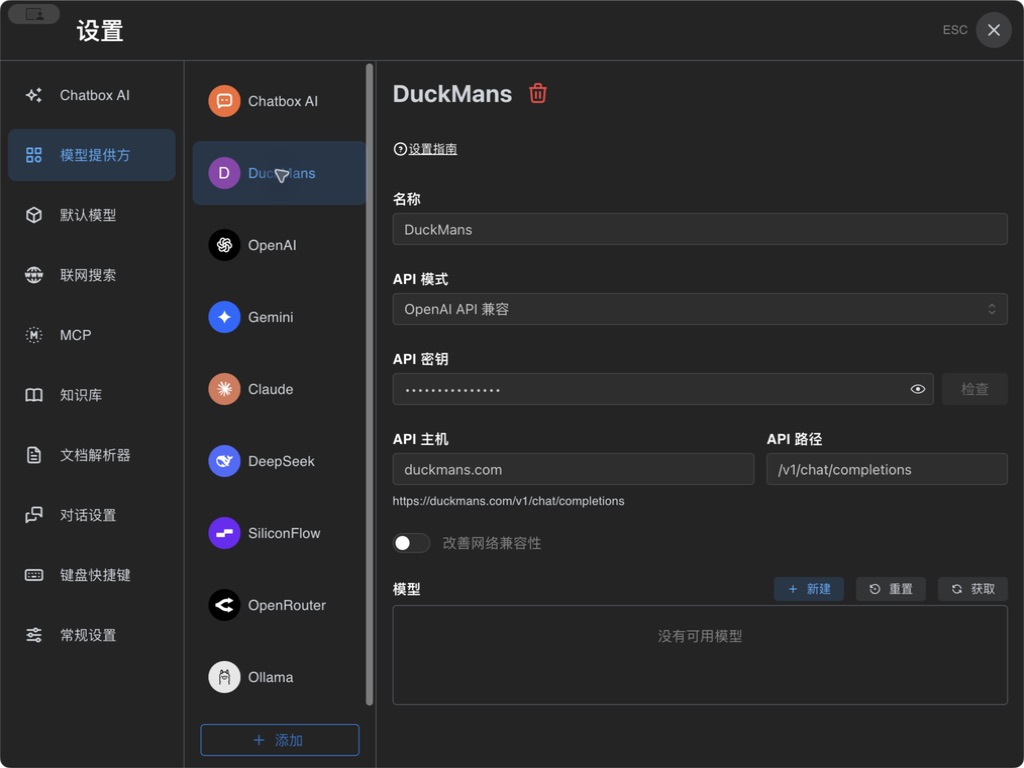Image resolution: width=1024 pixels, height=768 pixels.
Task: Select the Gemini provider entry
Action: [279, 317]
